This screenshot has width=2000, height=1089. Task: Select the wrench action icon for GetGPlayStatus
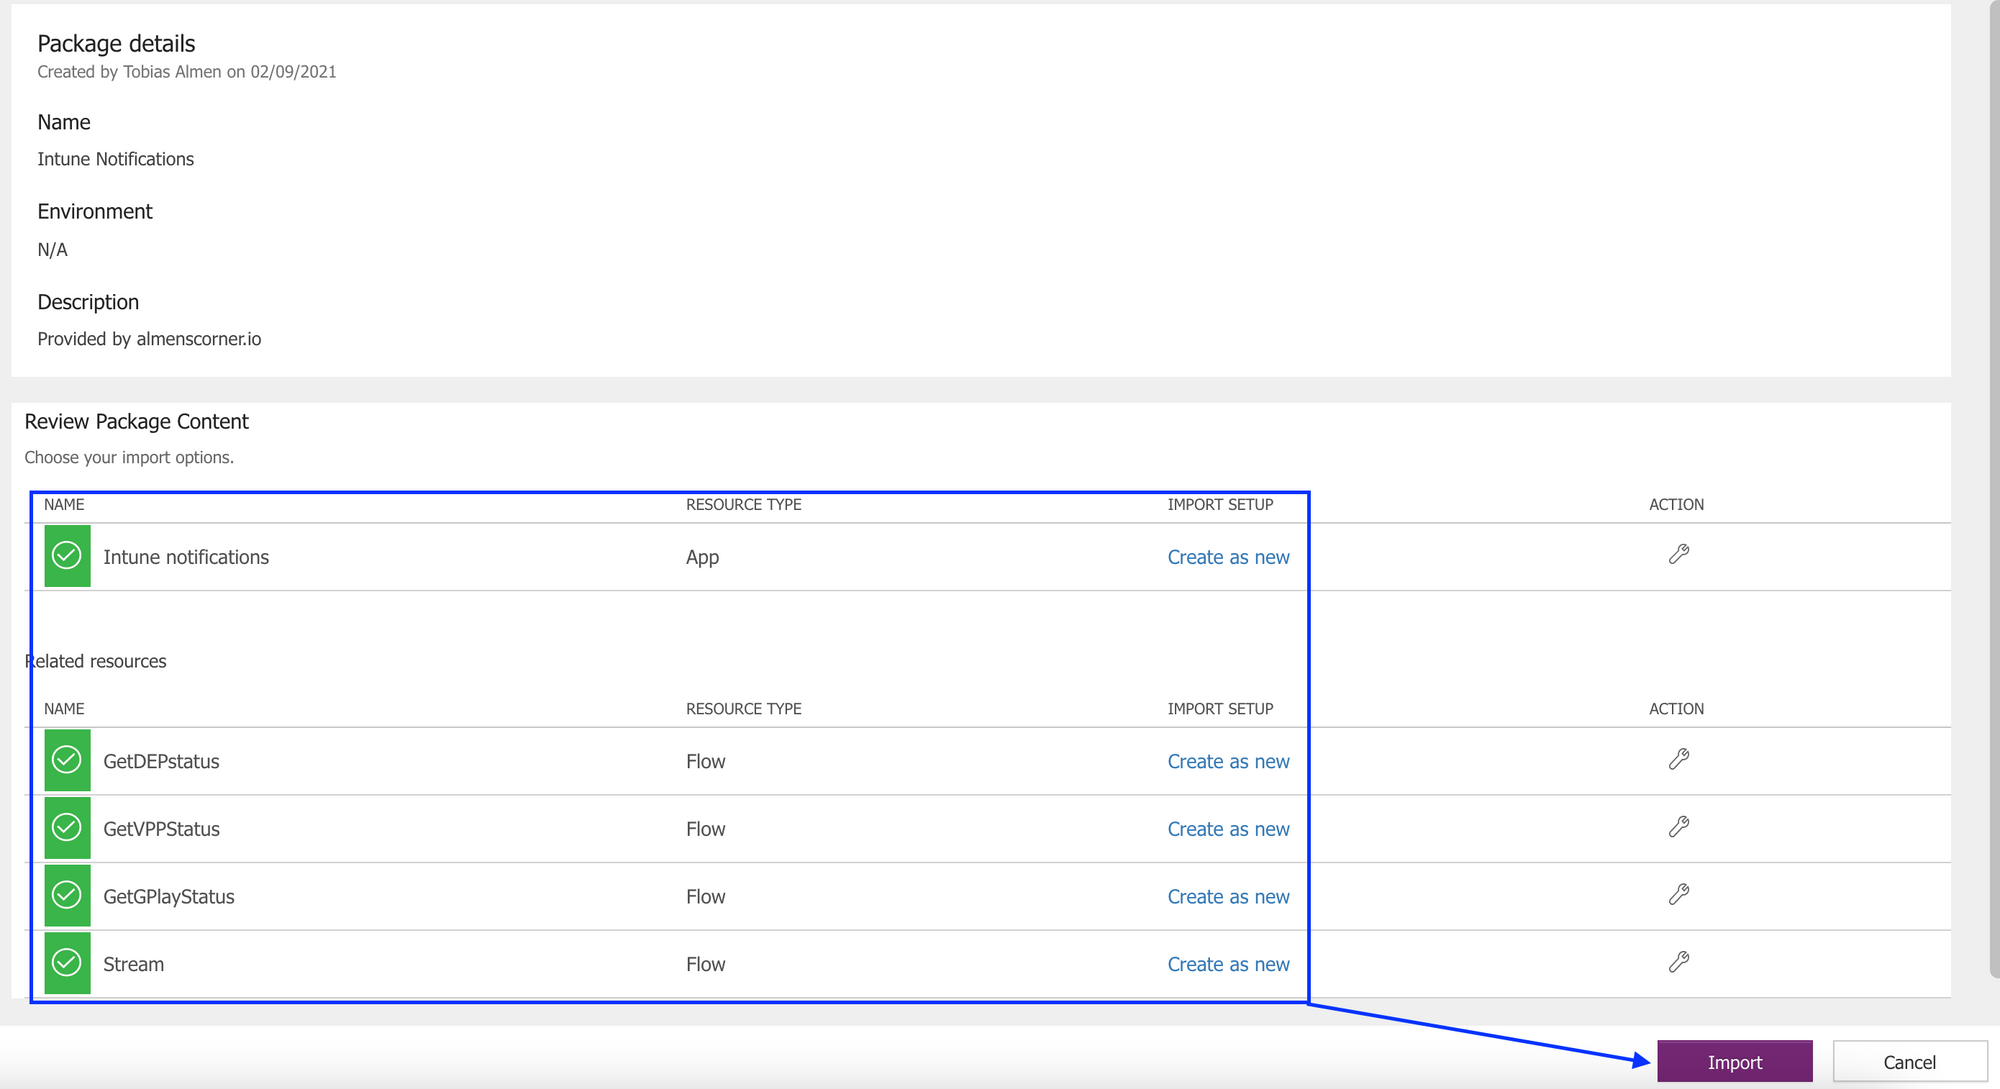1681,894
